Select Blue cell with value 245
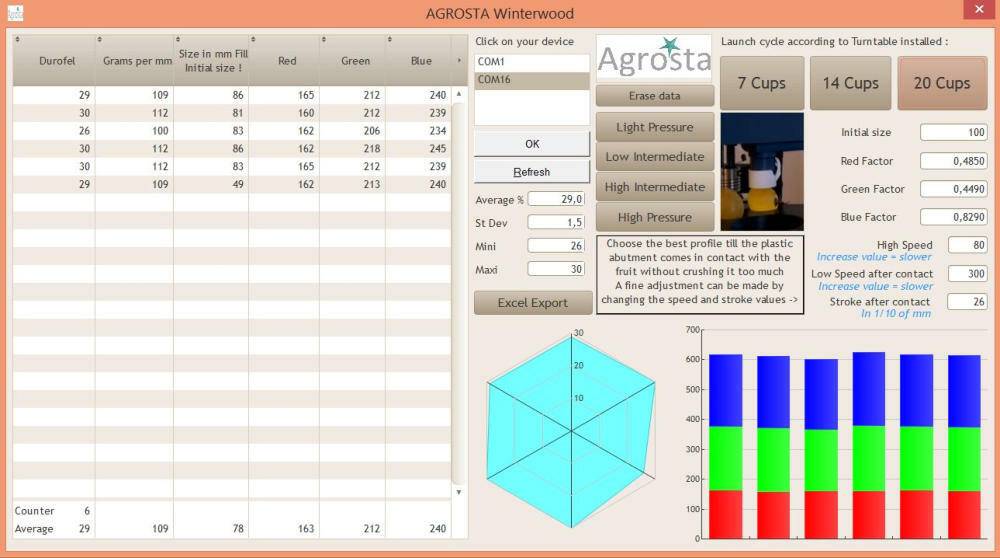 coord(418,149)
